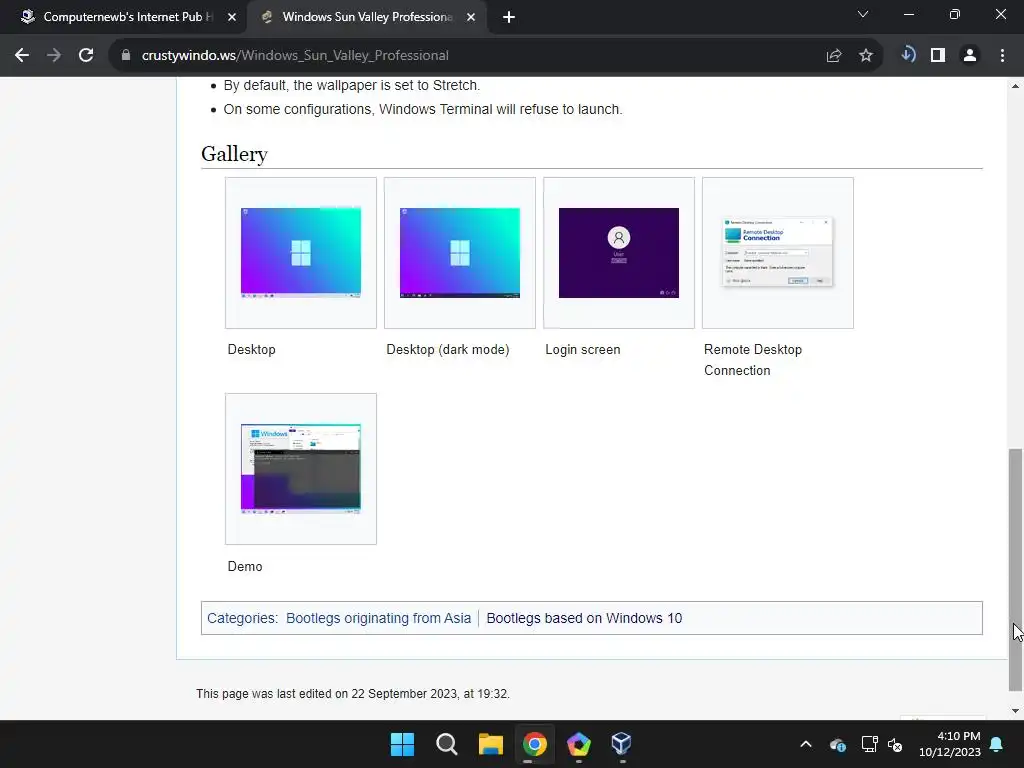
Task: Click the 'Demo' caption text
Action: click(245, 566)
